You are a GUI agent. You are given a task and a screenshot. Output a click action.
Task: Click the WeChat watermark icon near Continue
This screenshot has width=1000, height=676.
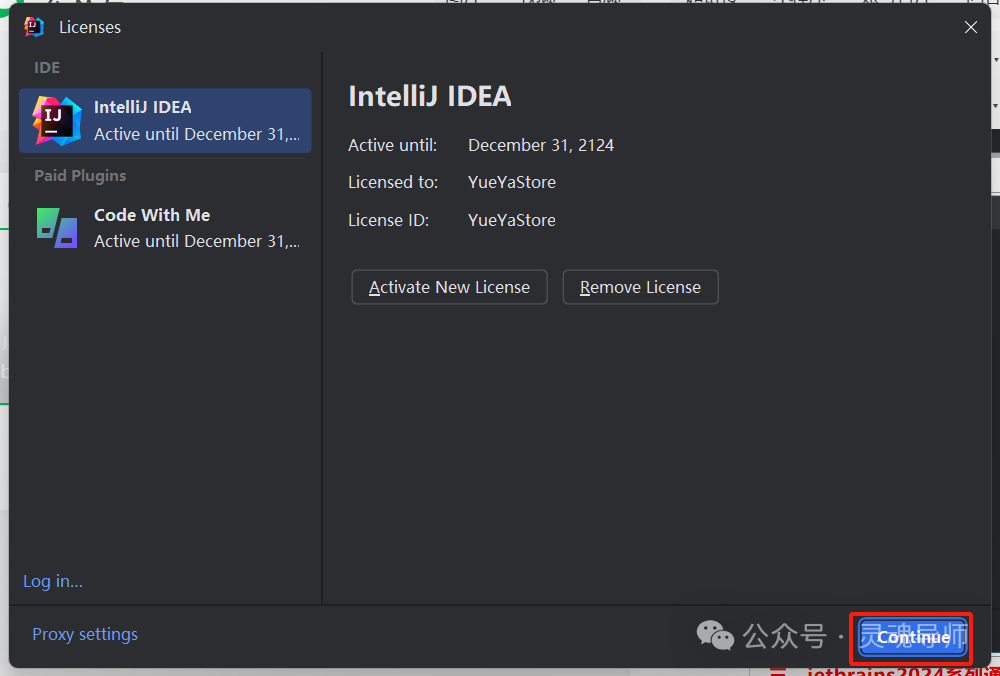click(714, 635)
